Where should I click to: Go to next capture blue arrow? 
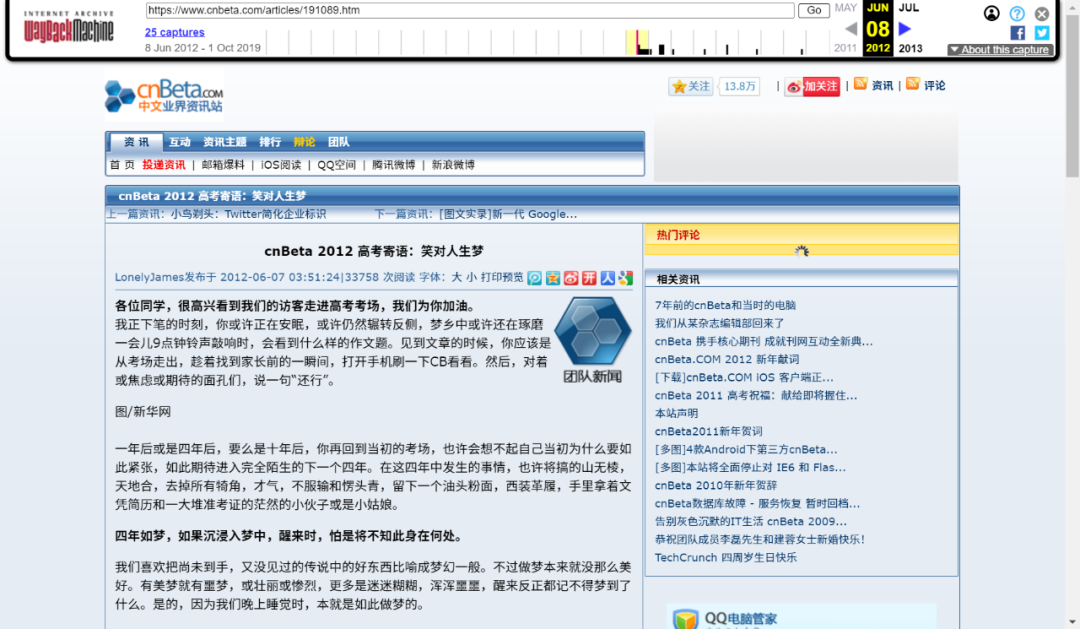905,29
